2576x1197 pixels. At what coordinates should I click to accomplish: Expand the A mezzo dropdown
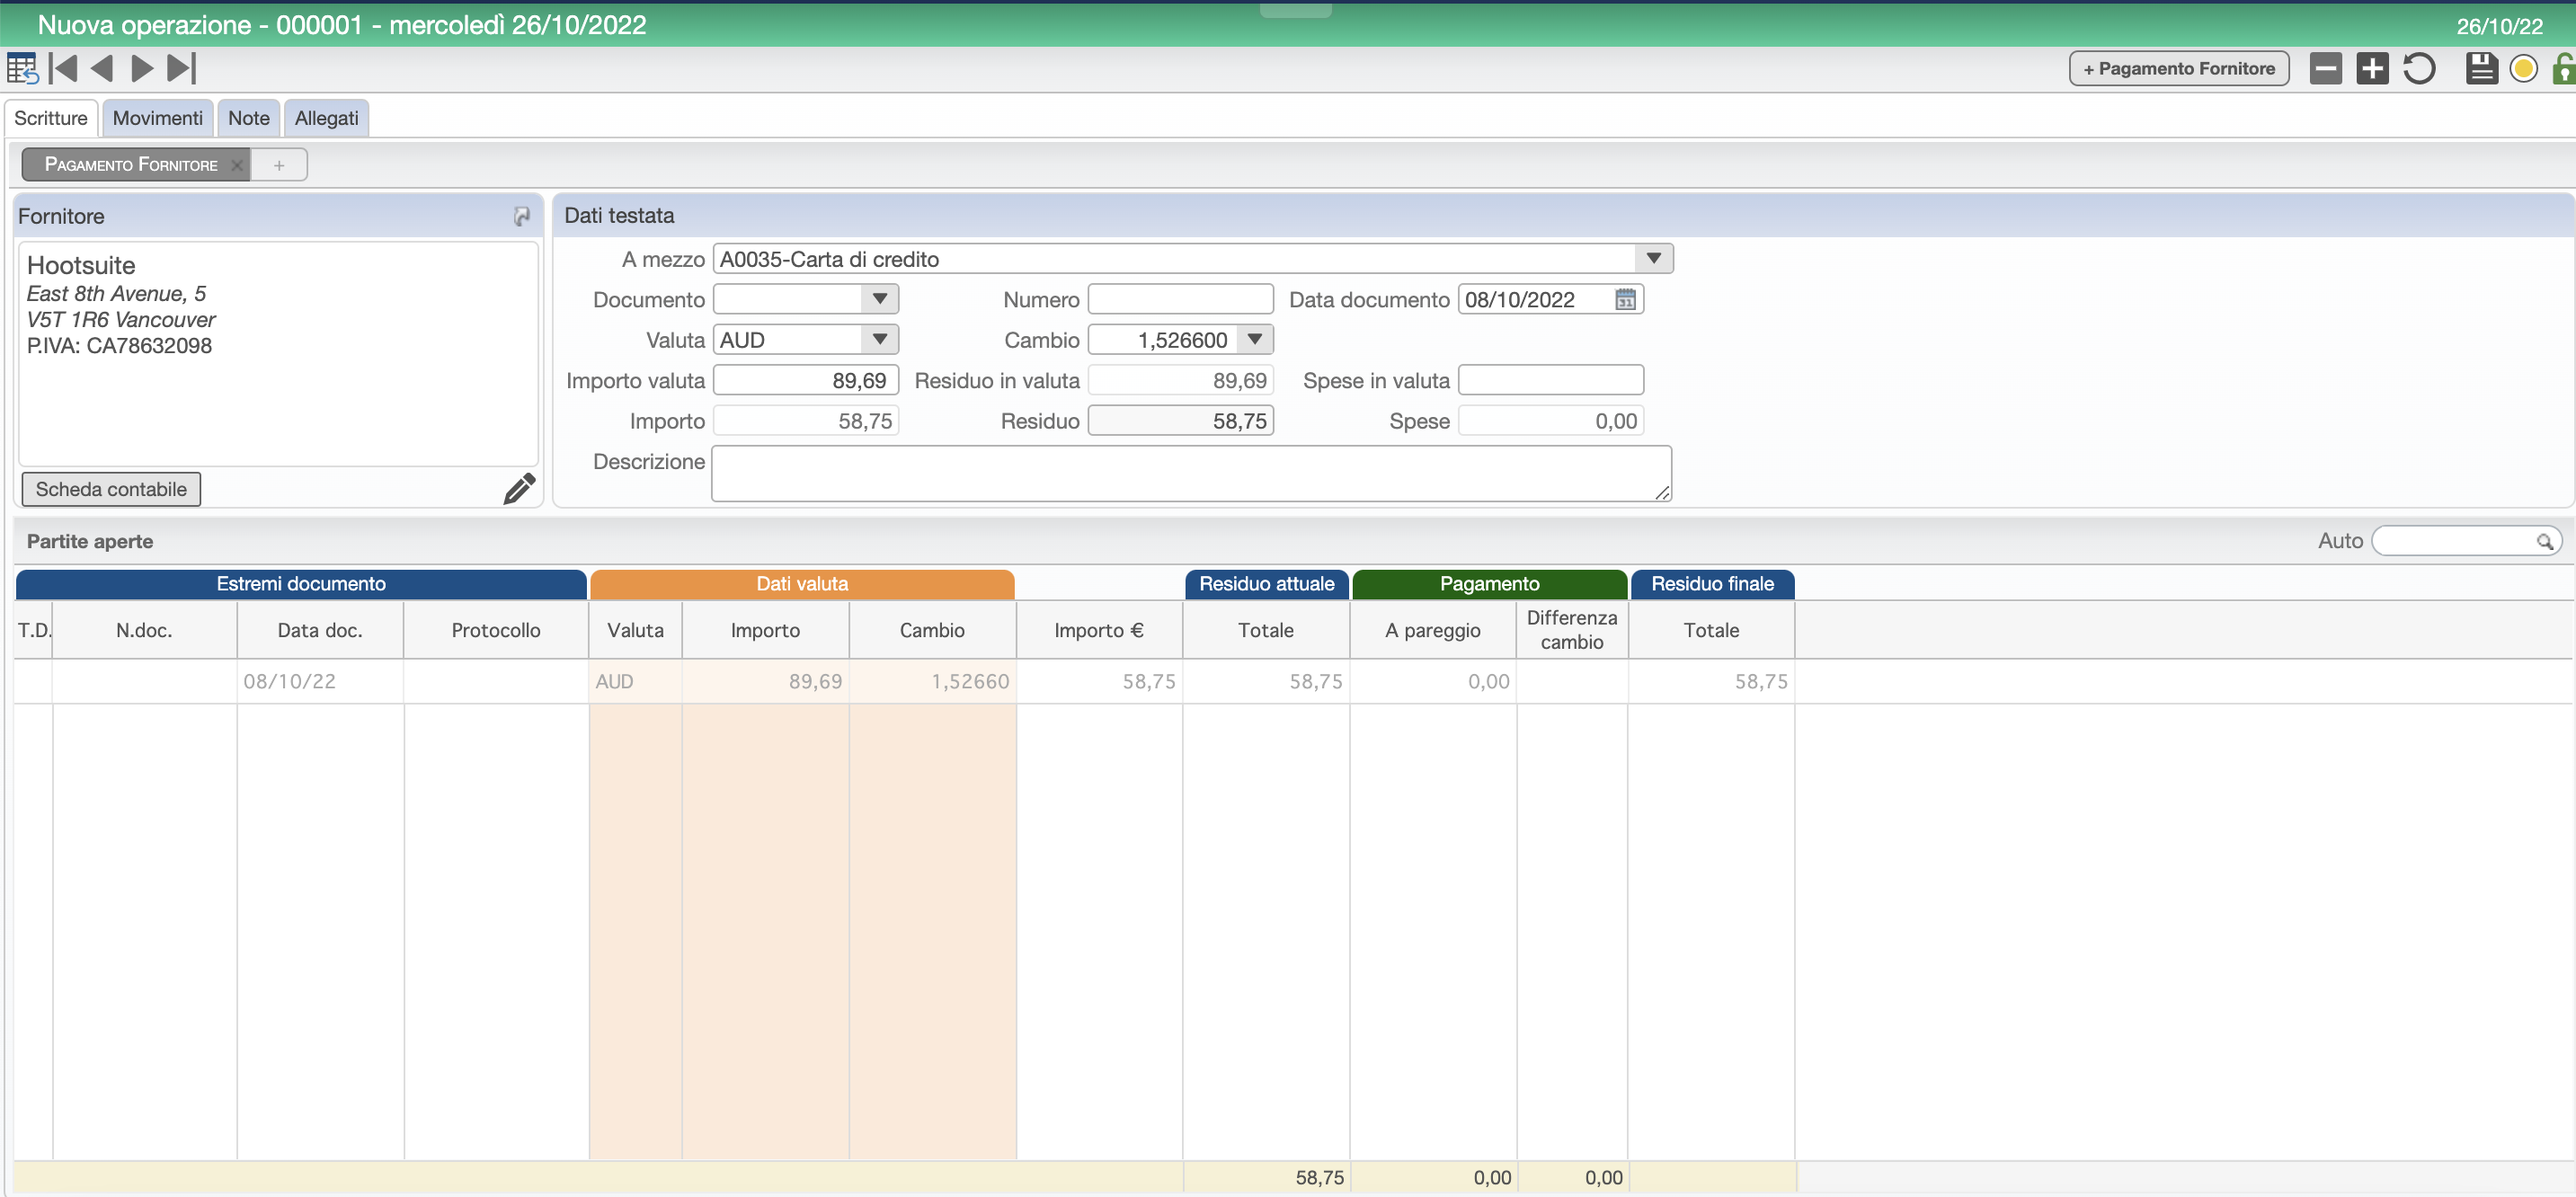1653,259
